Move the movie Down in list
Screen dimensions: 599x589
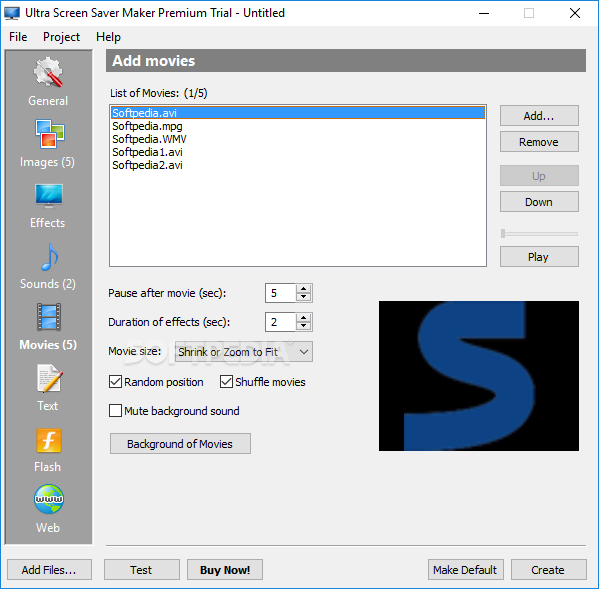tap(539, 202)
